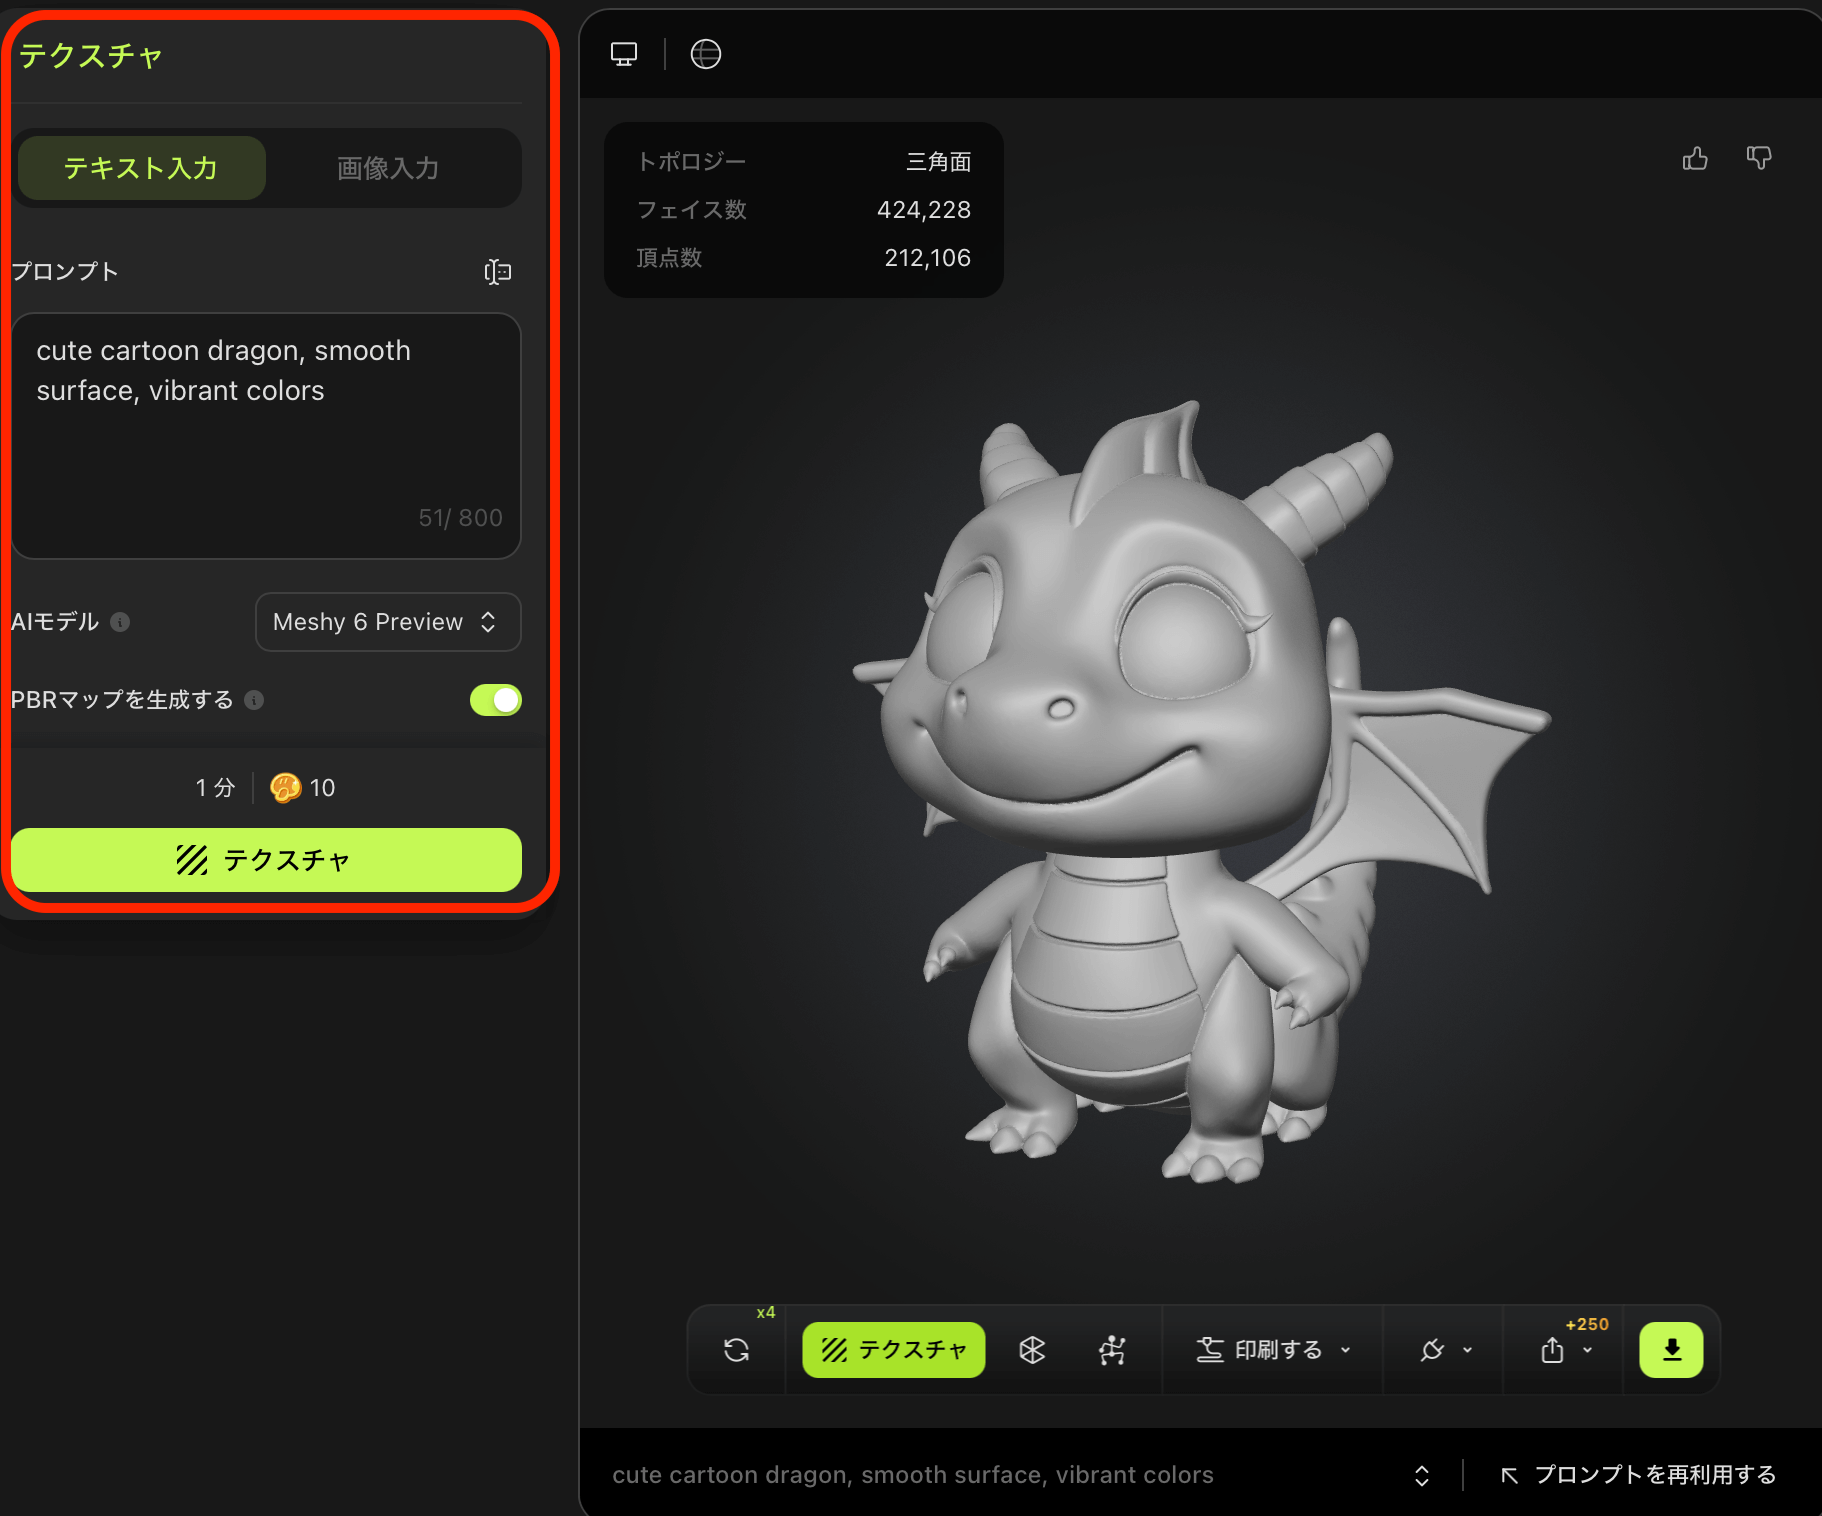Open the Meshy 6 Preview model dropdown
This screenshot has height=1516, width=1822.
pyautogui.click(x=388, y=622)
